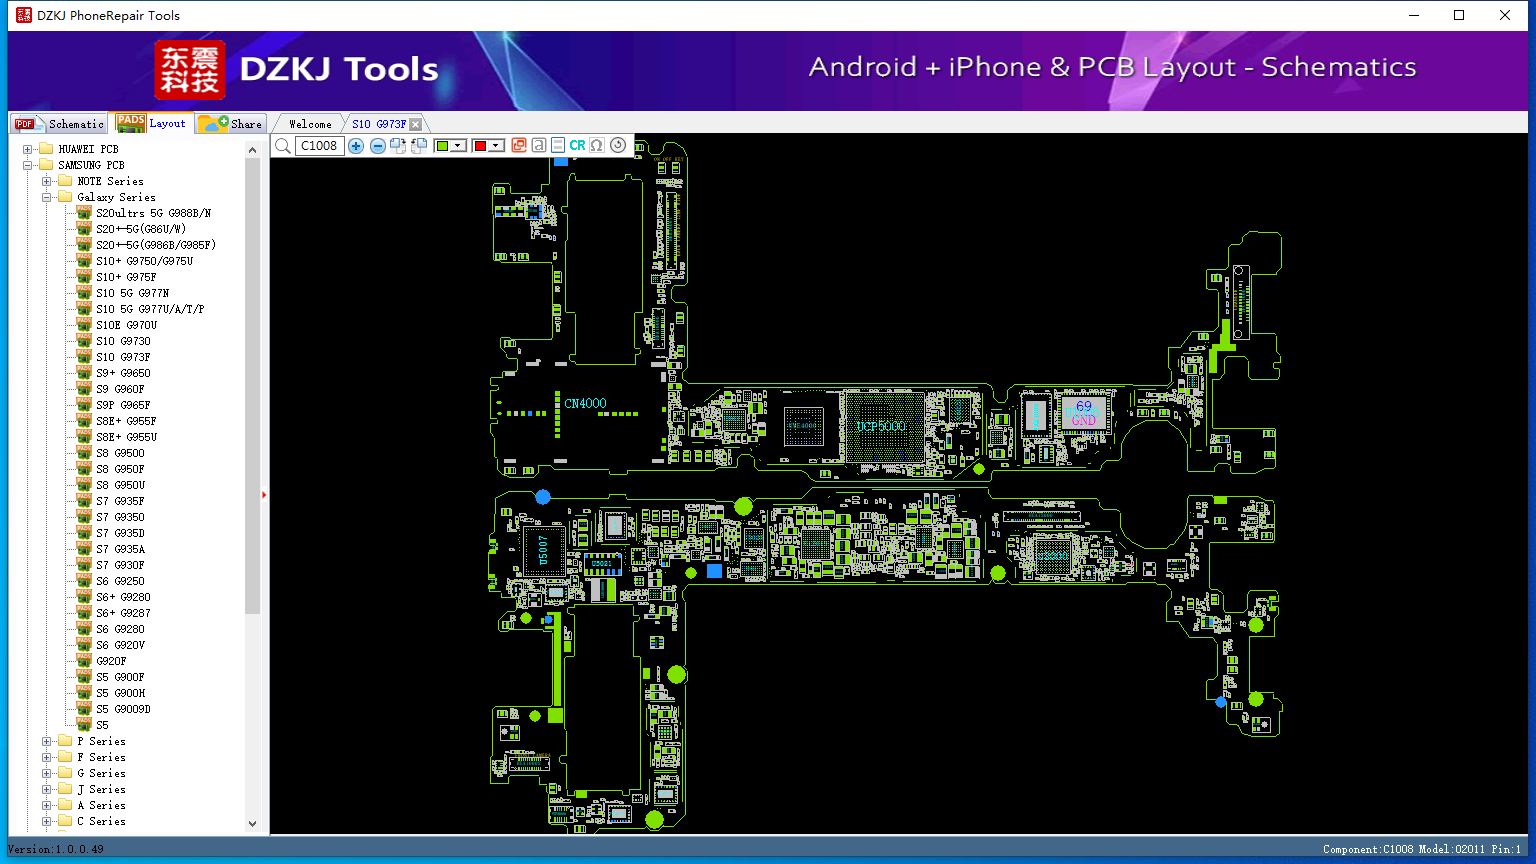Open the red color dropdown arrow

(x=495, y=146)
